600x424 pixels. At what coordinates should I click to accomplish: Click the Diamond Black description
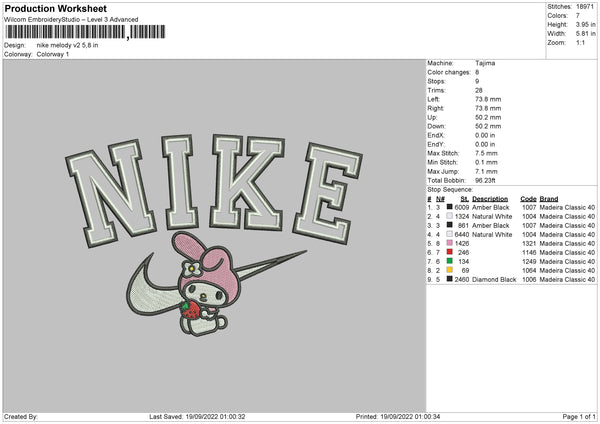[x=494, y=280]
